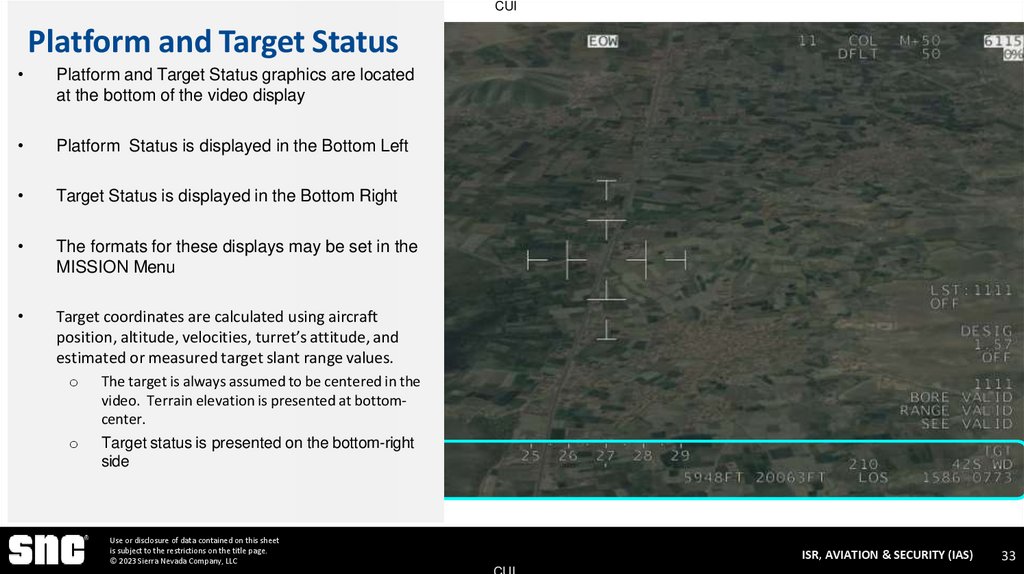The height and width of the screenshot is (574, 1024).
Task: Click the '42S WD' grid zone text
Action: [982, 464]
